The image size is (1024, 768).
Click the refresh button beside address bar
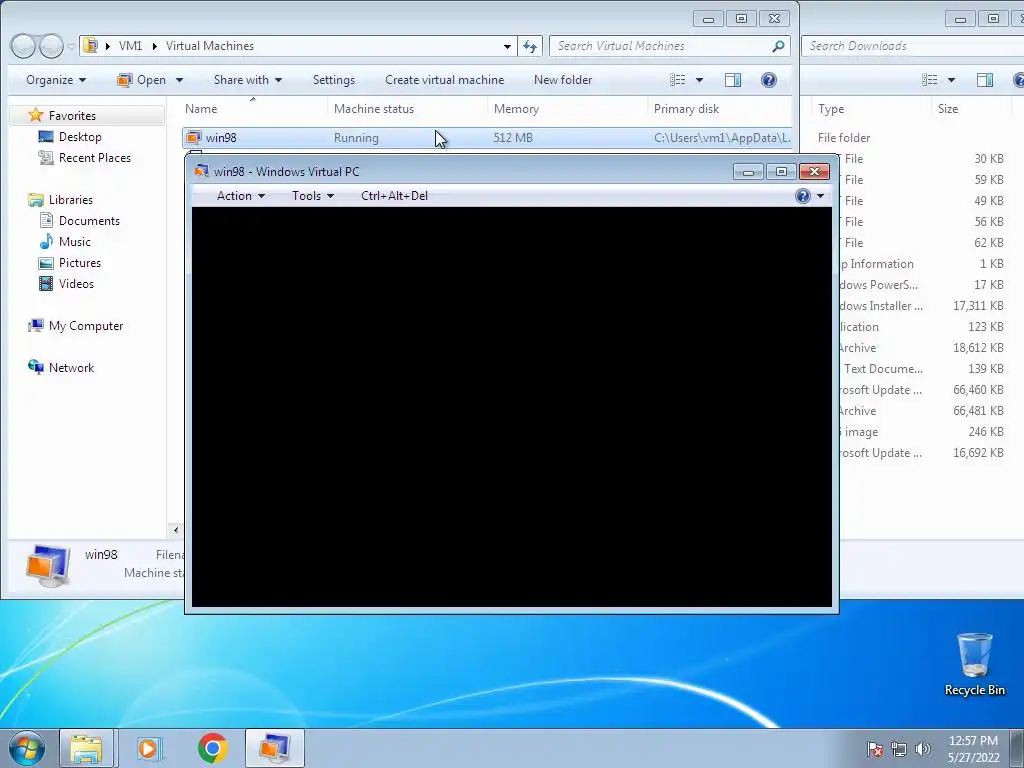click(x=530, y=46)
